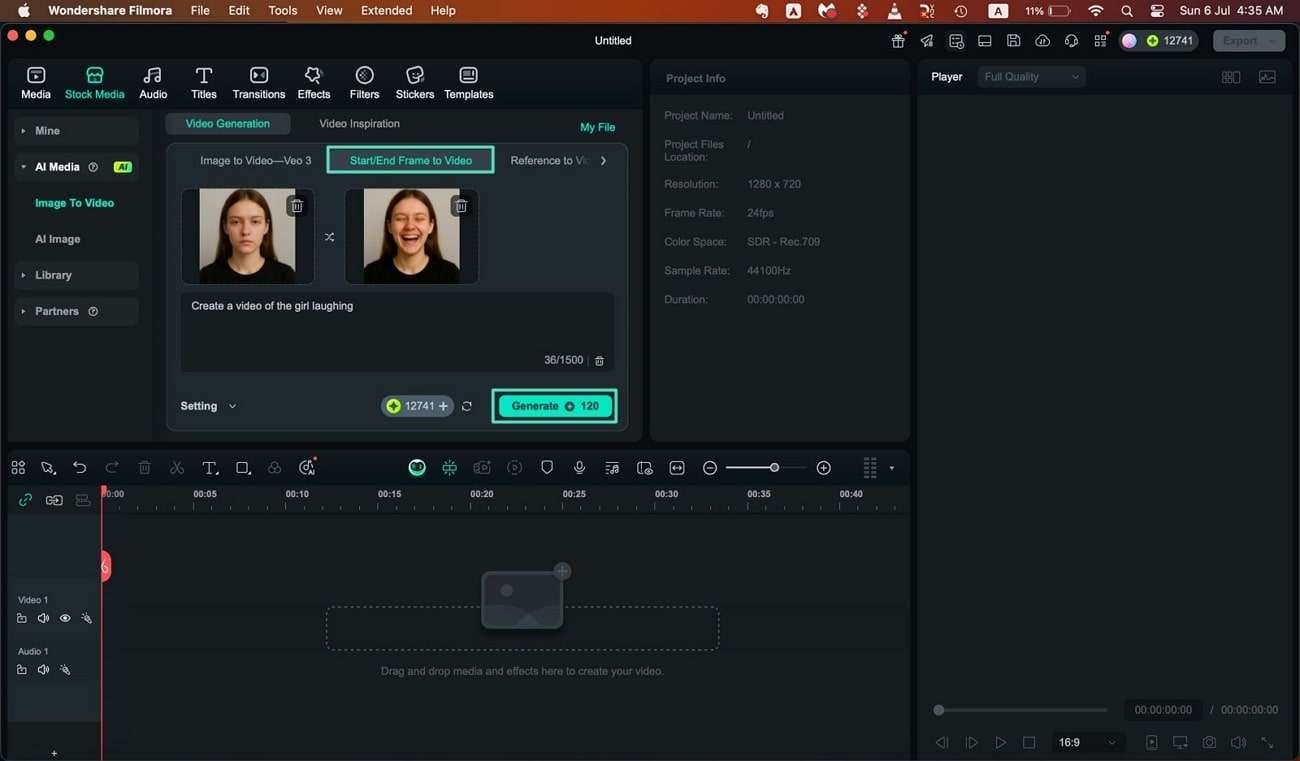Screen dimensions: 1300x761
Task: Delete the end frame image
Action: pyautogui.click(x=461, y=206)
